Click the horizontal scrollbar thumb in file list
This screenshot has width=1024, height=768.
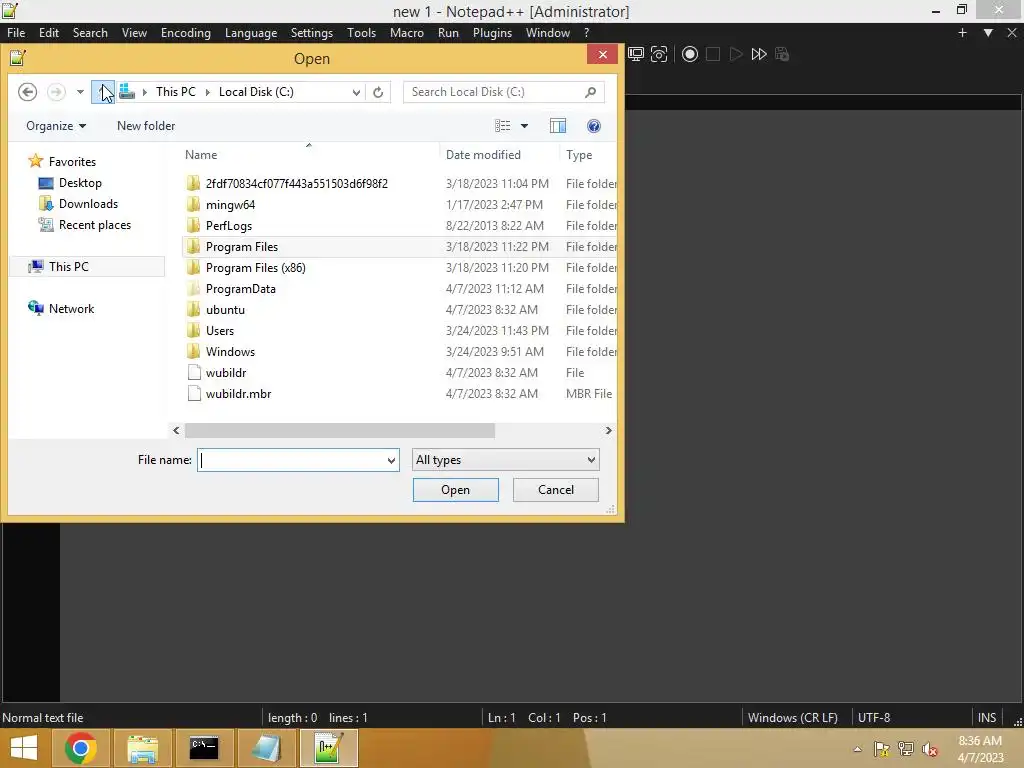340,430
